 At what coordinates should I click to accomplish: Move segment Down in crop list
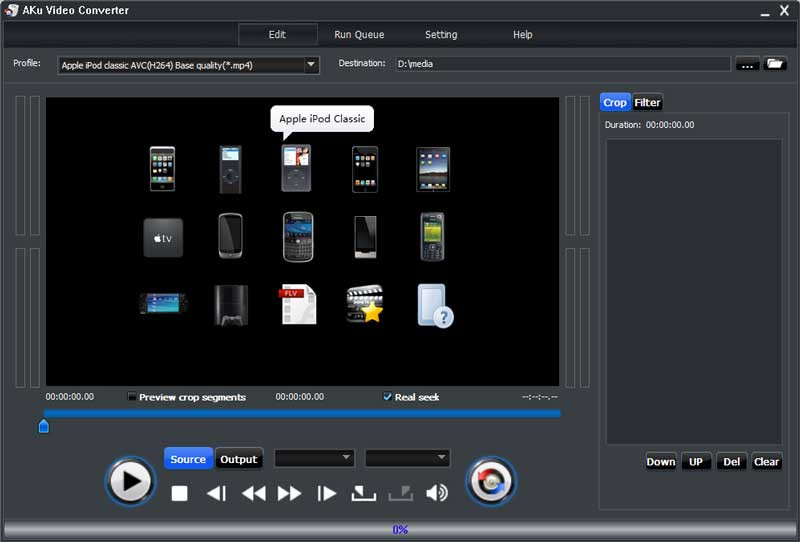click(661, 462)
